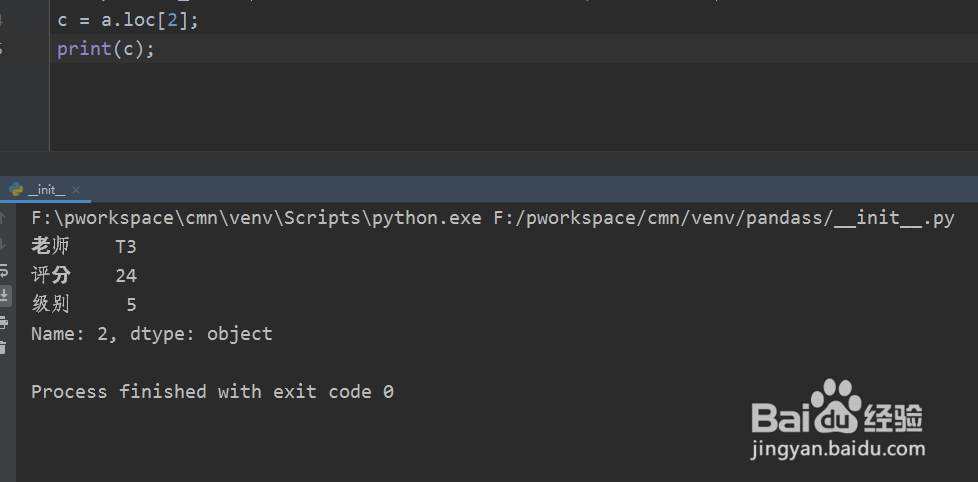Clear console with the trash icon
This screenshot has width=978, height=482.
[4, 347]
